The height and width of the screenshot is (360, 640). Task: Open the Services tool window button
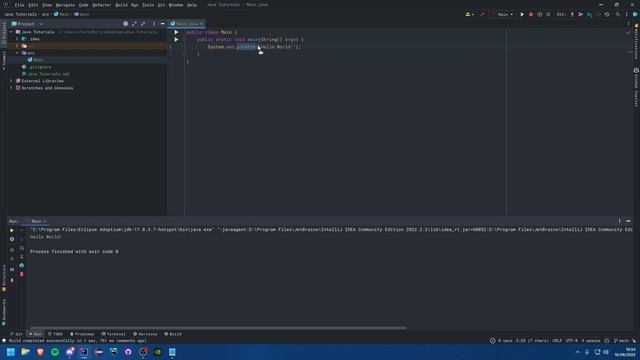(x=145, y=334)
